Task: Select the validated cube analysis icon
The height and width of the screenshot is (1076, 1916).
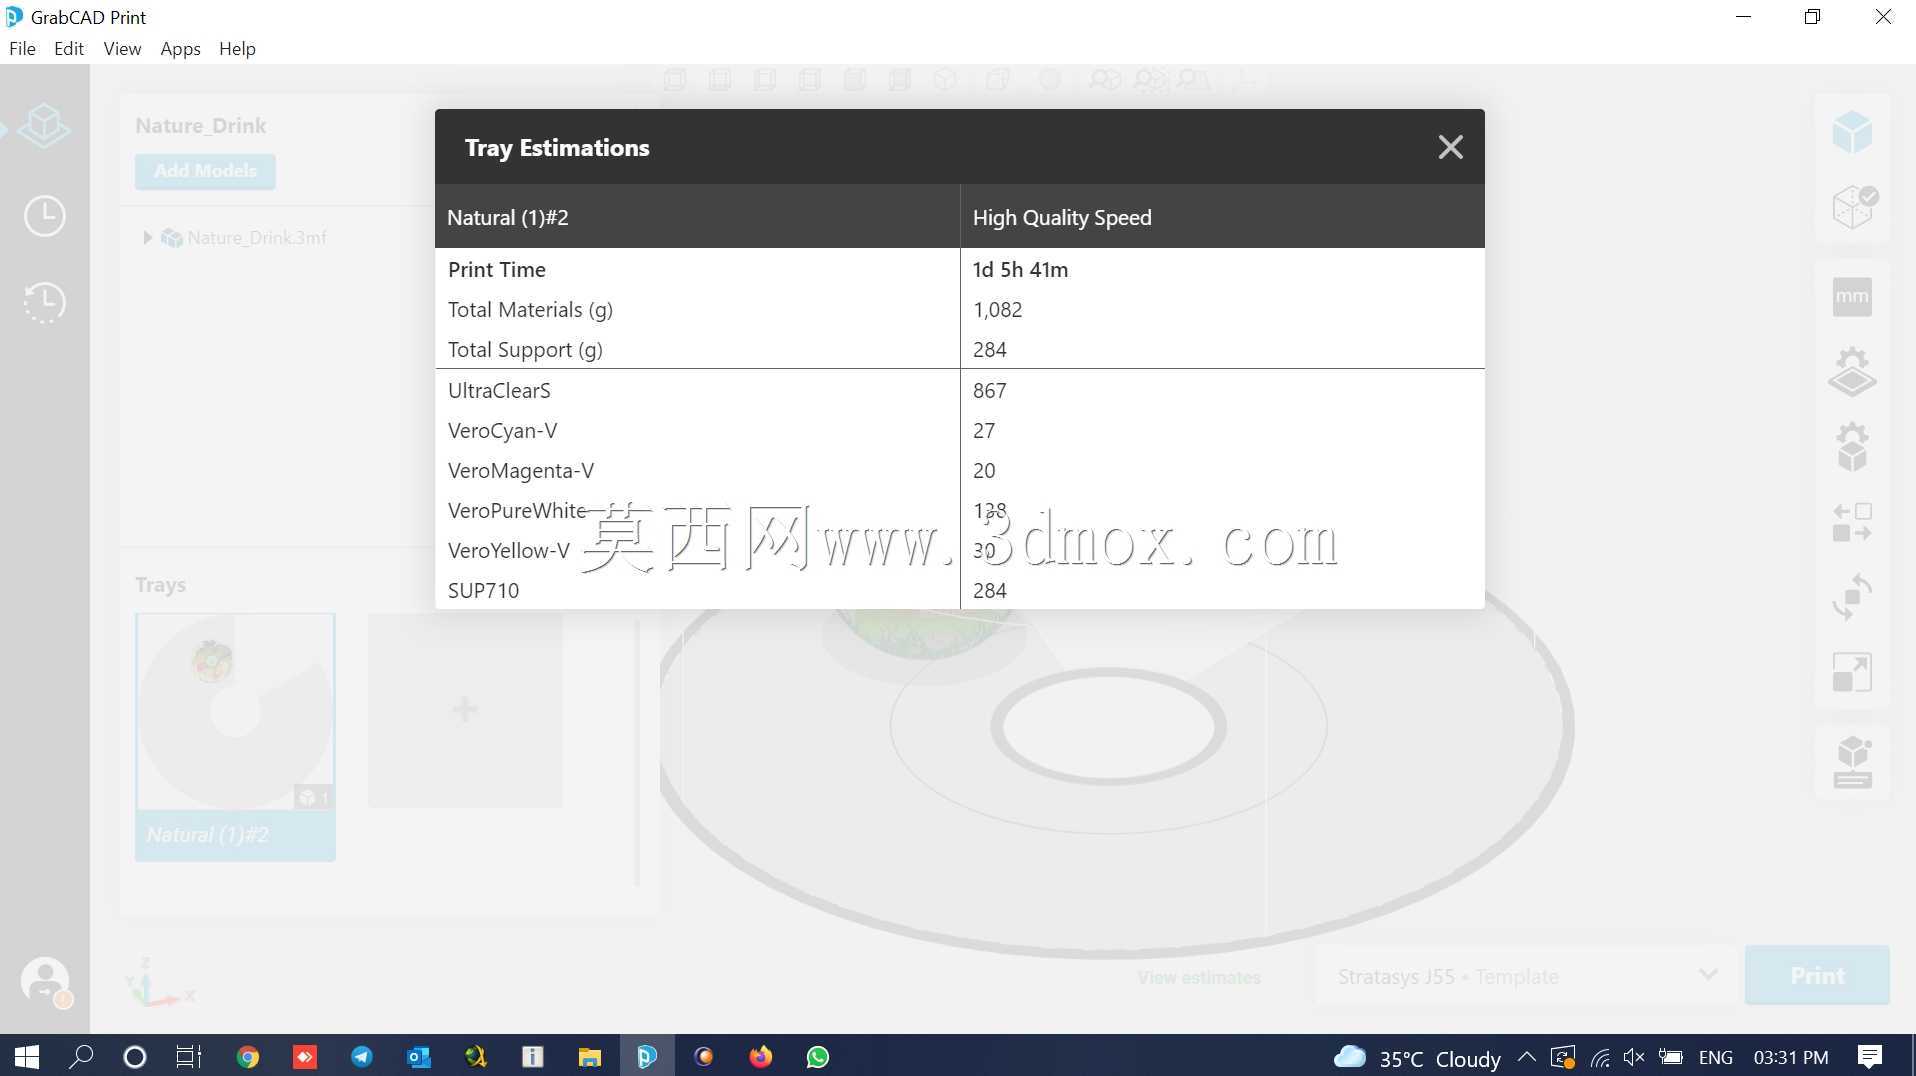Action: click(x=1853, y=207)
